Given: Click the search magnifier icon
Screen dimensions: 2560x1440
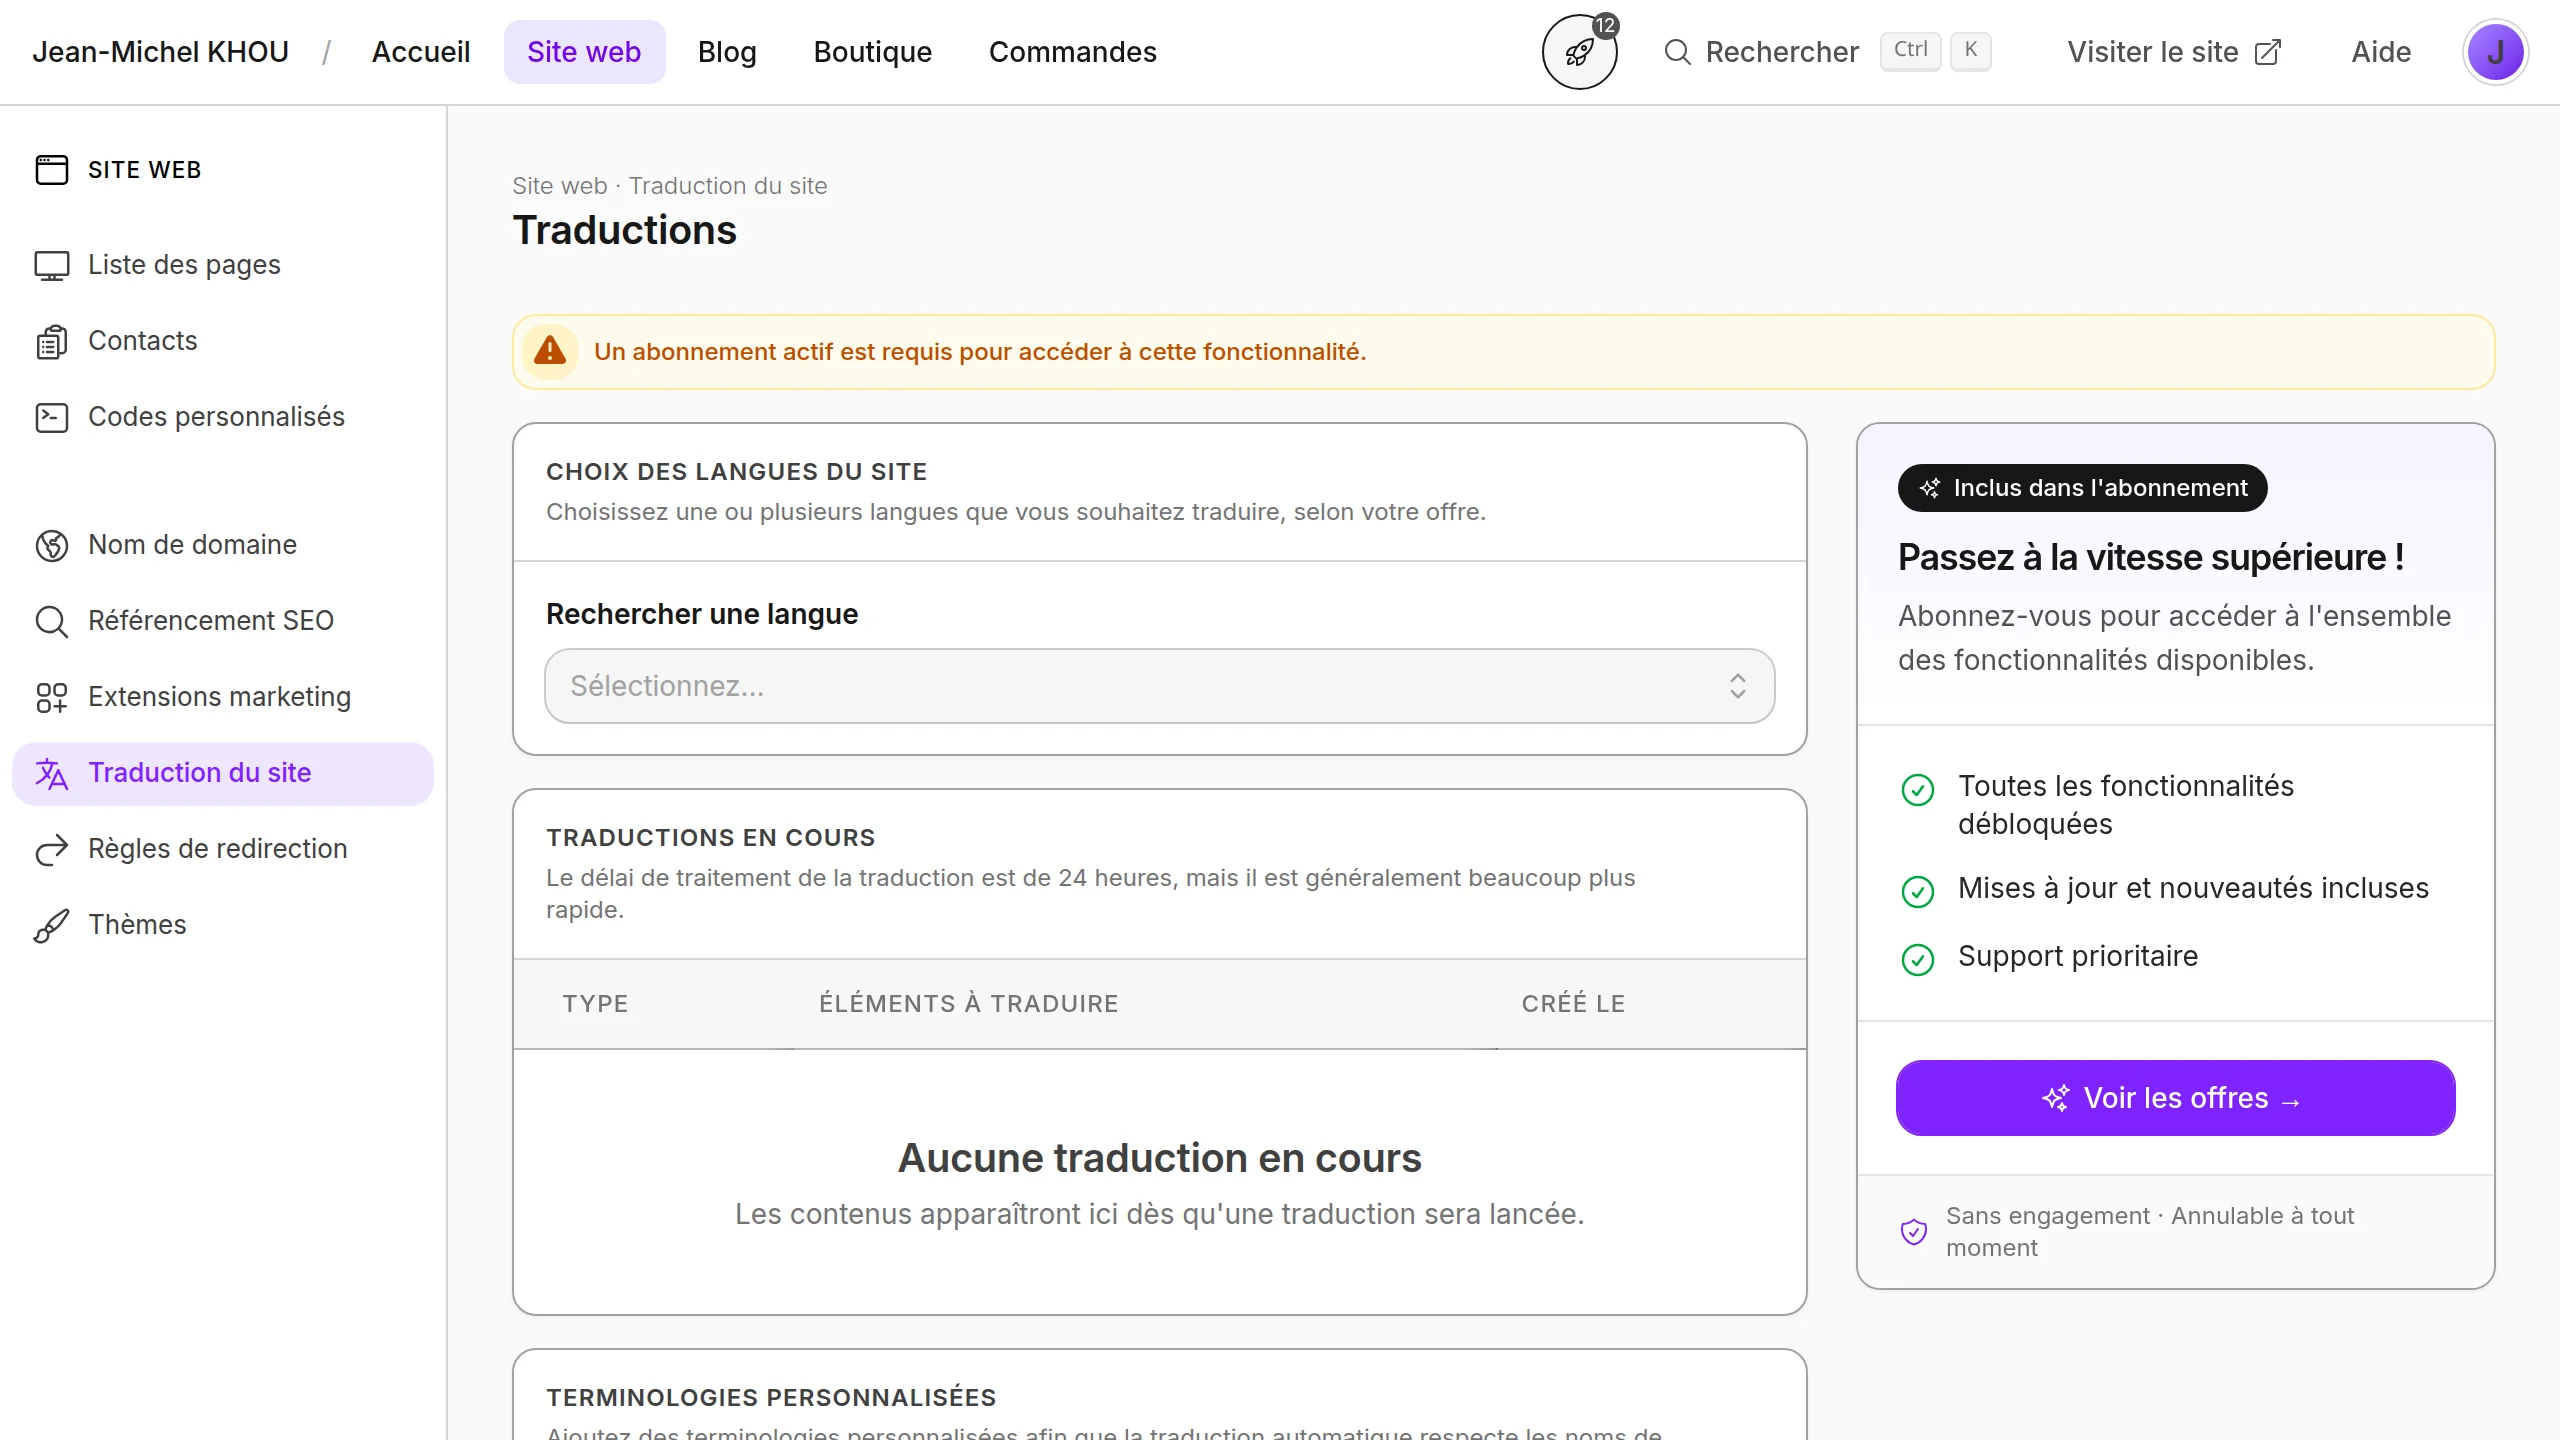Looking at the screenshot, I should 1677,52.
